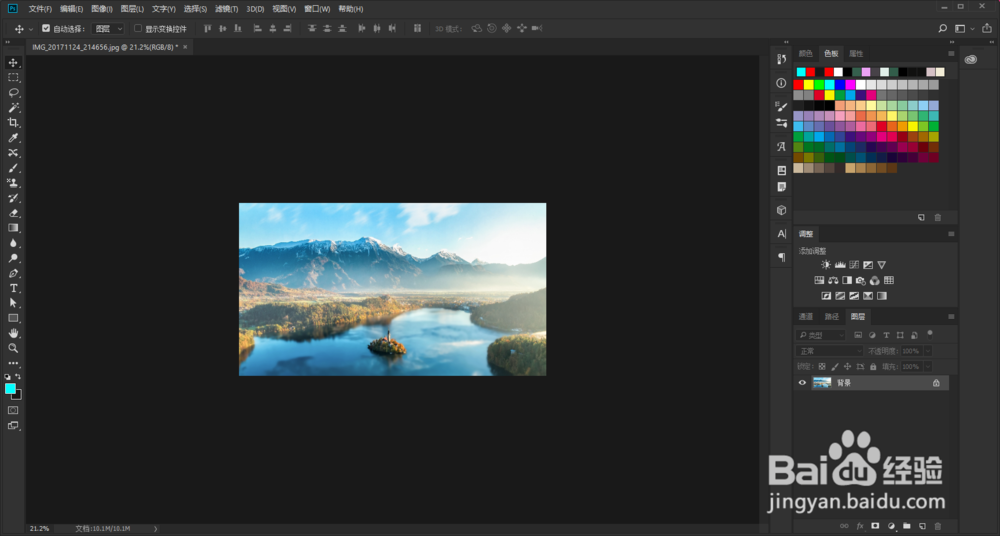Screen dimensions: 1000x536
Task: Select the Rectangular Marquee tool
Action: (13, 77)
